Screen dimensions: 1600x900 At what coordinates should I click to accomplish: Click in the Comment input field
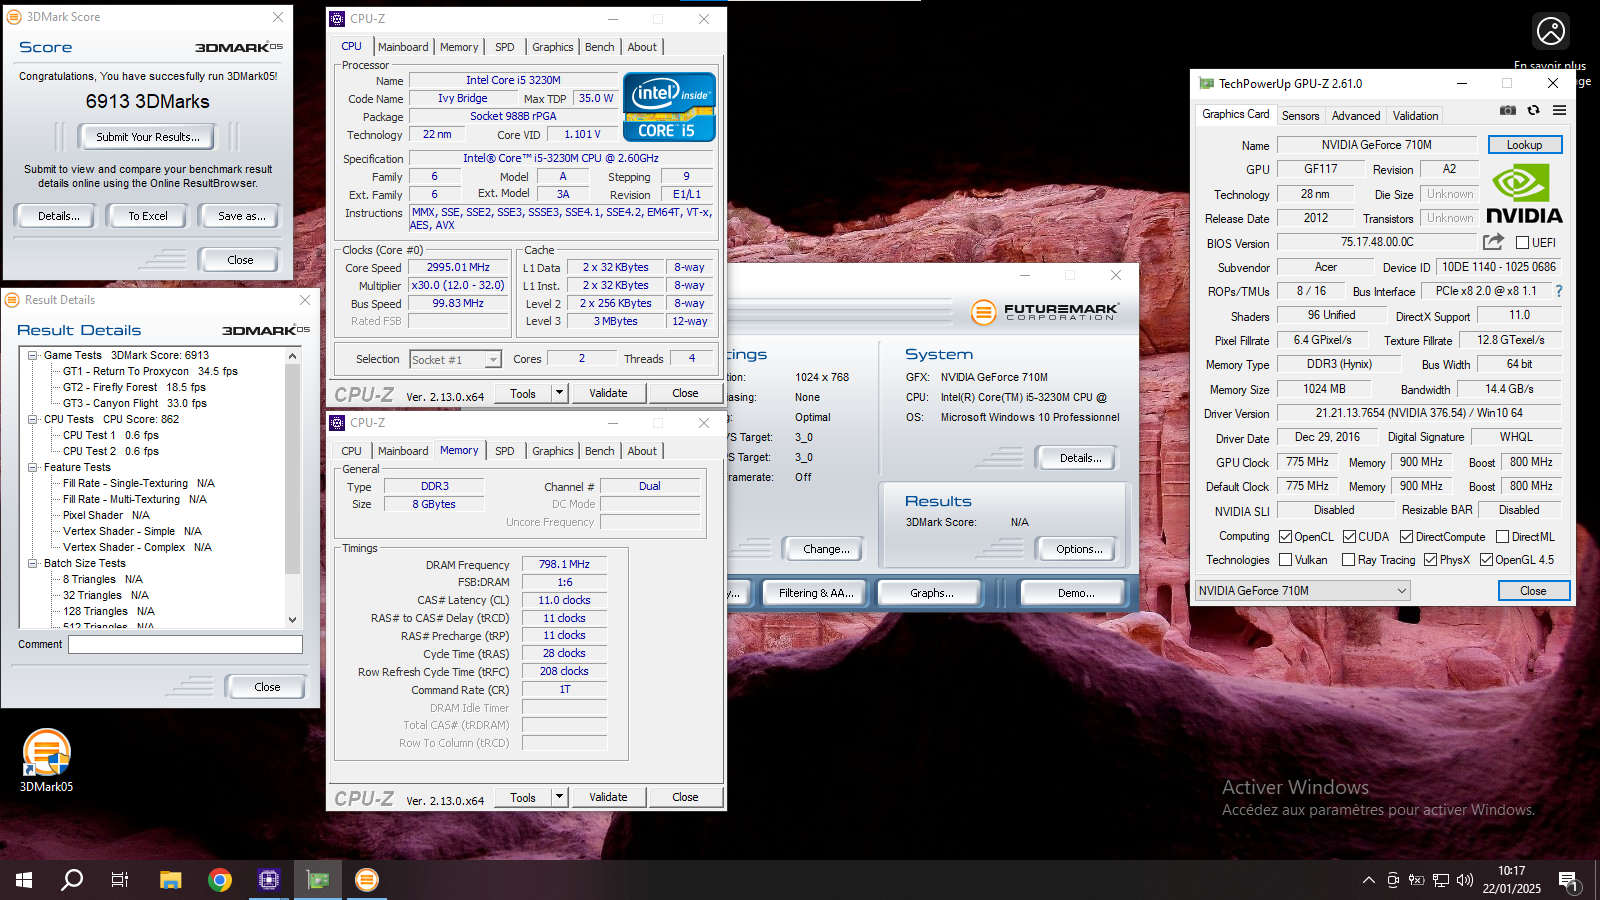(185, 644)
